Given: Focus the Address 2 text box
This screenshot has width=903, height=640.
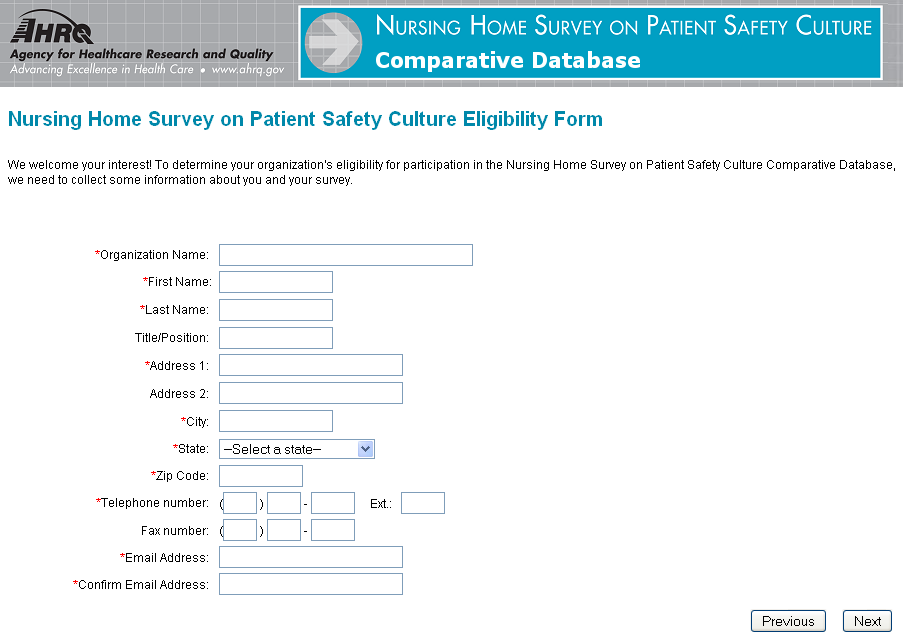Looking at the screenshot, I should click(x=310, y=393).
